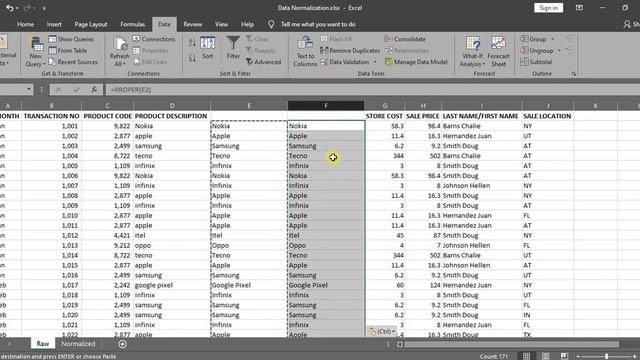Open the Connections command

154,39
